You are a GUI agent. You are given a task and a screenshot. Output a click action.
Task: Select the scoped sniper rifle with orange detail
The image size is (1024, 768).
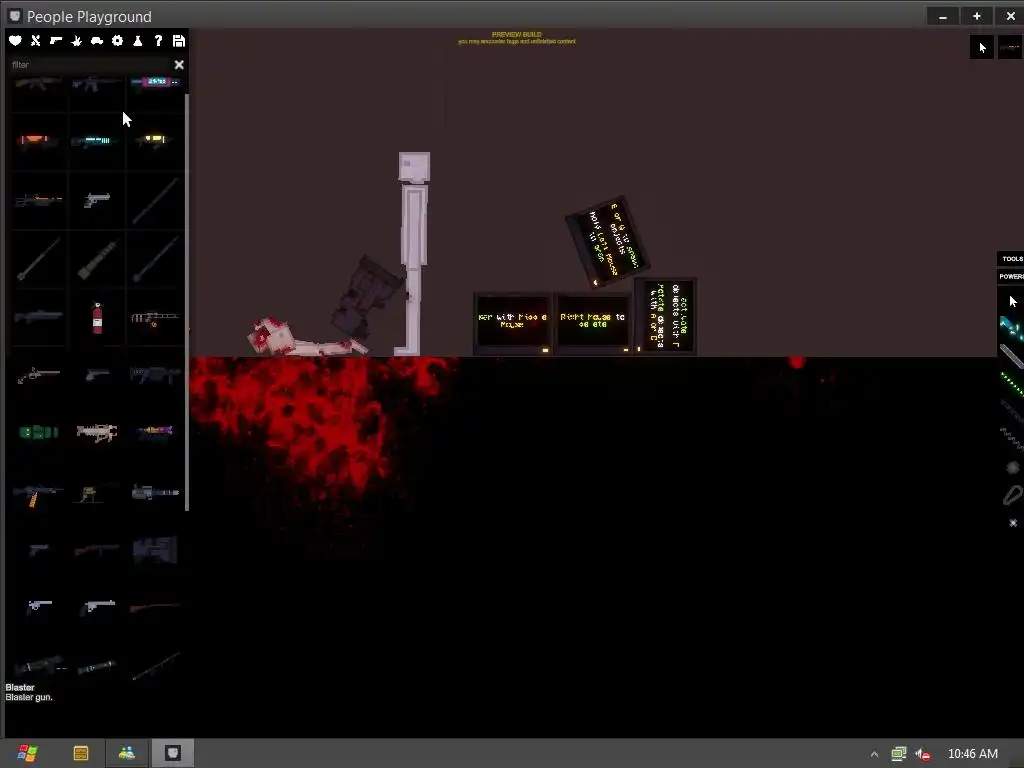(39, 199)
